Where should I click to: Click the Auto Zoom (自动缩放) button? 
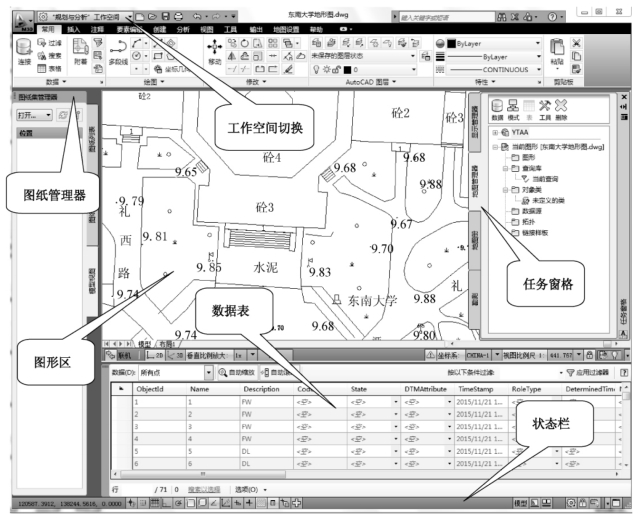(237, 372)
